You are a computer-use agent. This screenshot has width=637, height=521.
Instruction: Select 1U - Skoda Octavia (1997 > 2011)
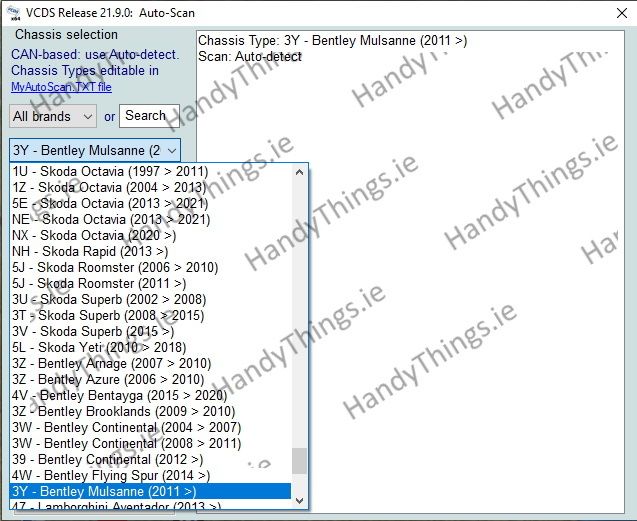(150, 171)
